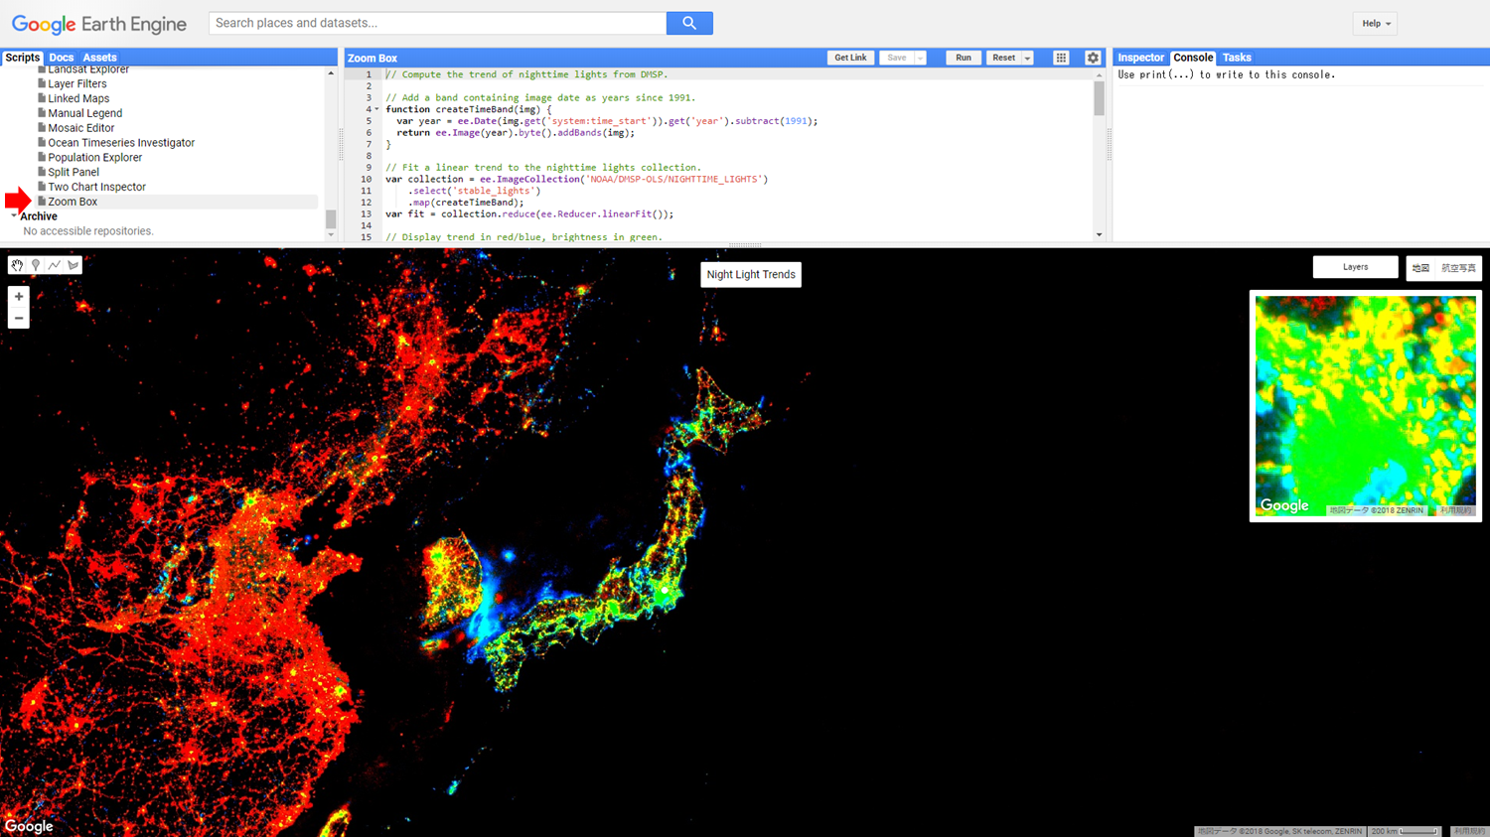Switch to the Inspector tab
The height and width of the screenshot is (837, 1490).
click(1141, 58)
